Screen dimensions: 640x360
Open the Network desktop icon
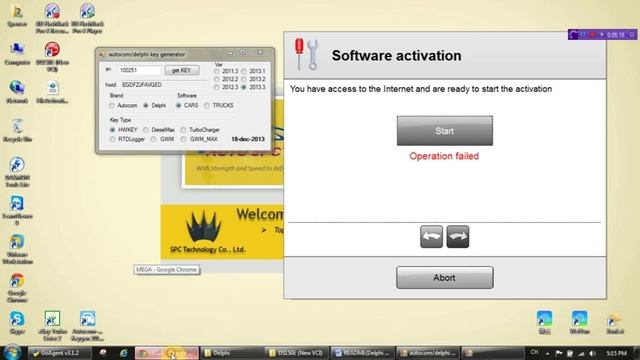17,92
